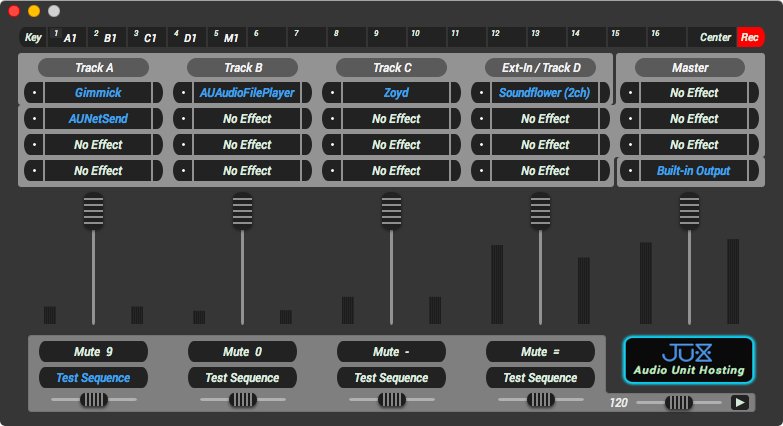
Task: Mute Track D with the Mute = button
Action: pos(540,352)
